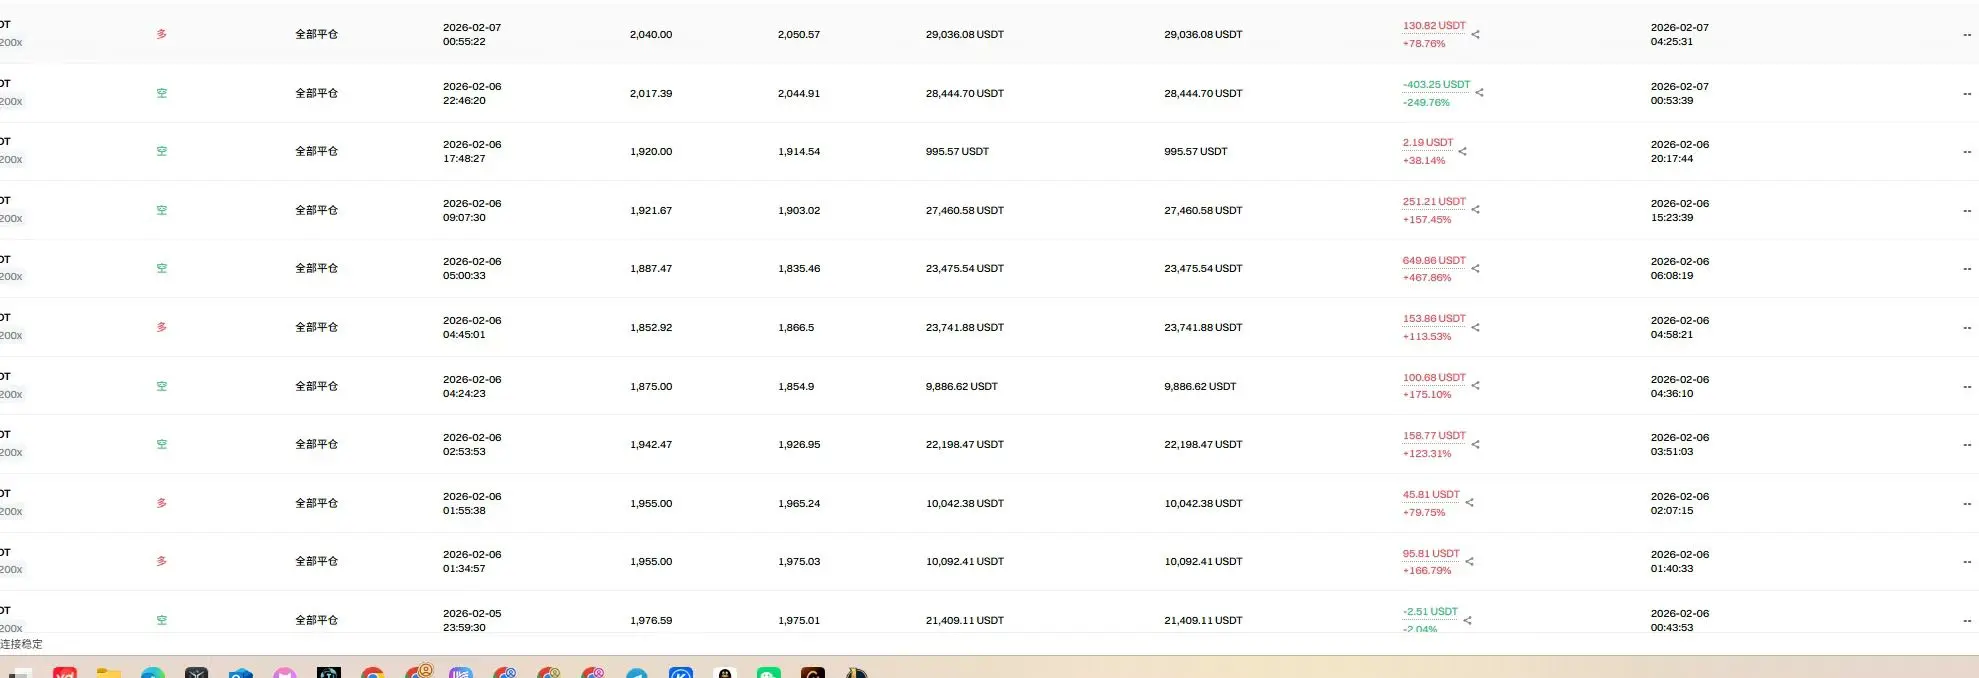Select the +123.31% return percentage
The height and width of the screenshot is (678, 1979).
[1426, 454]
